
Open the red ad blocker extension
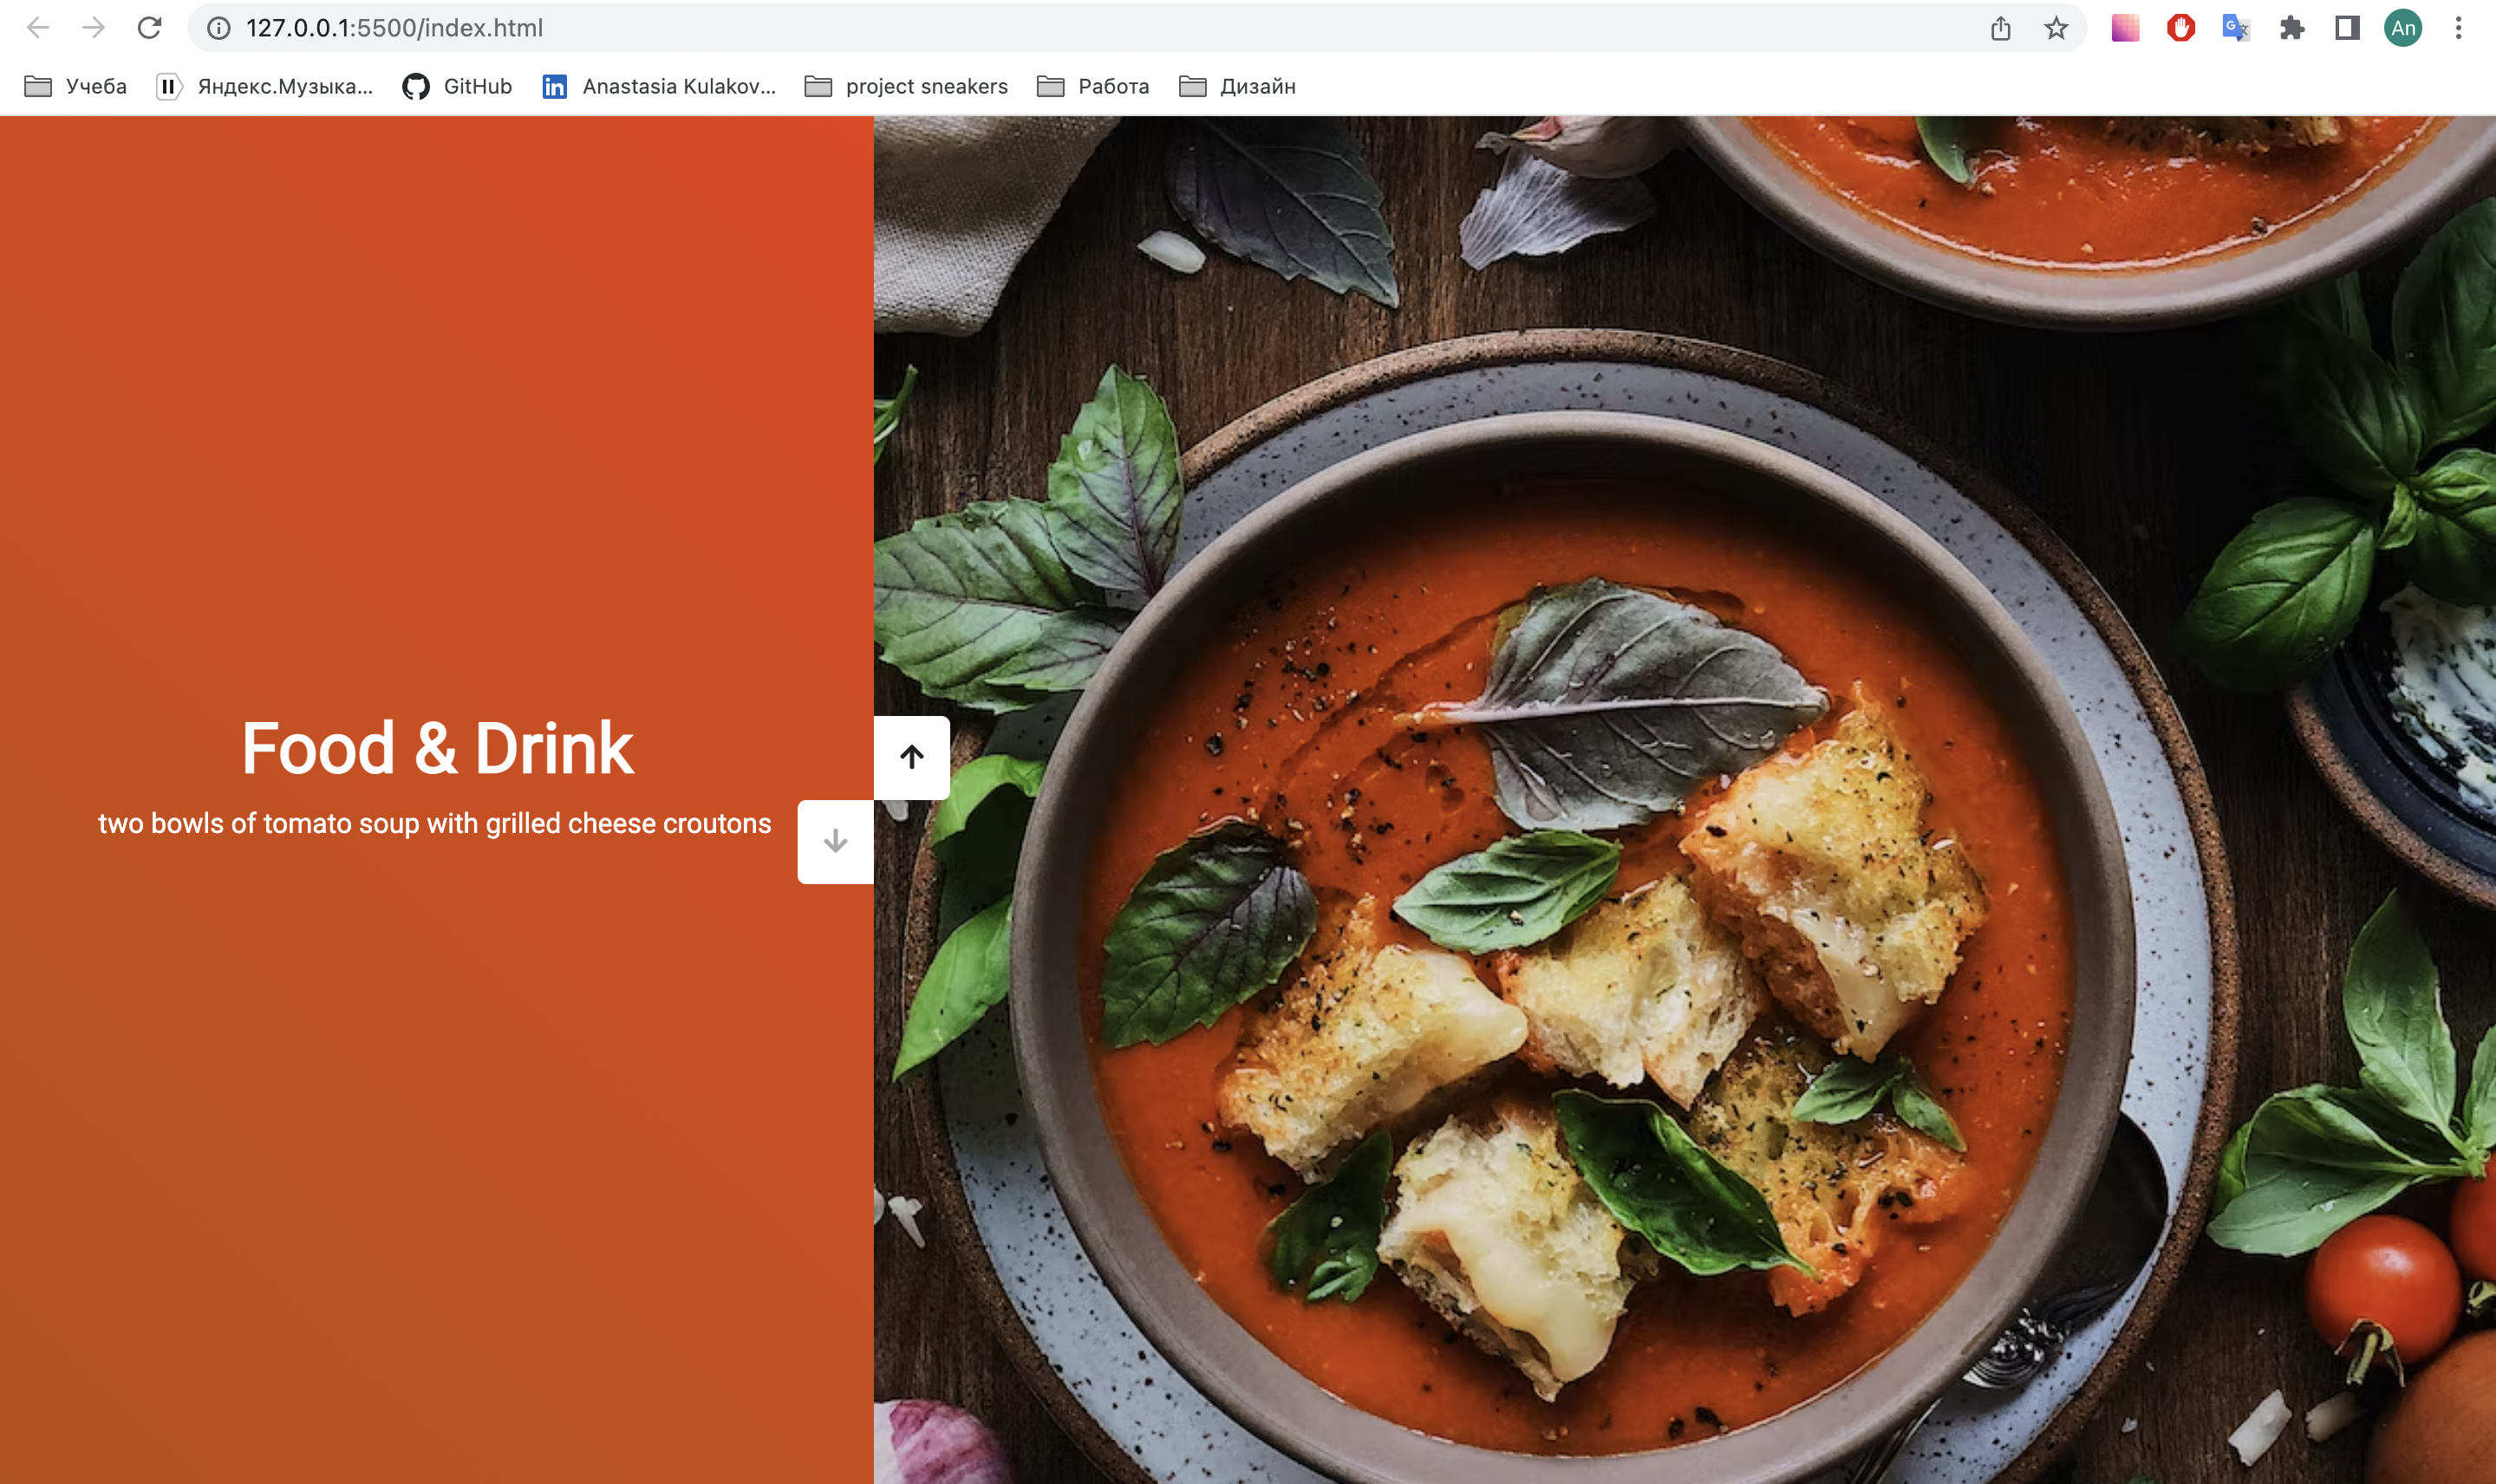coord(2181,28)
